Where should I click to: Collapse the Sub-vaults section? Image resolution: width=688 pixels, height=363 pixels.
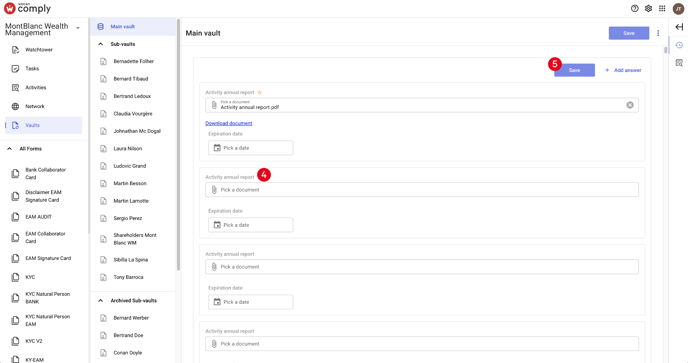[x=100, y=44]
